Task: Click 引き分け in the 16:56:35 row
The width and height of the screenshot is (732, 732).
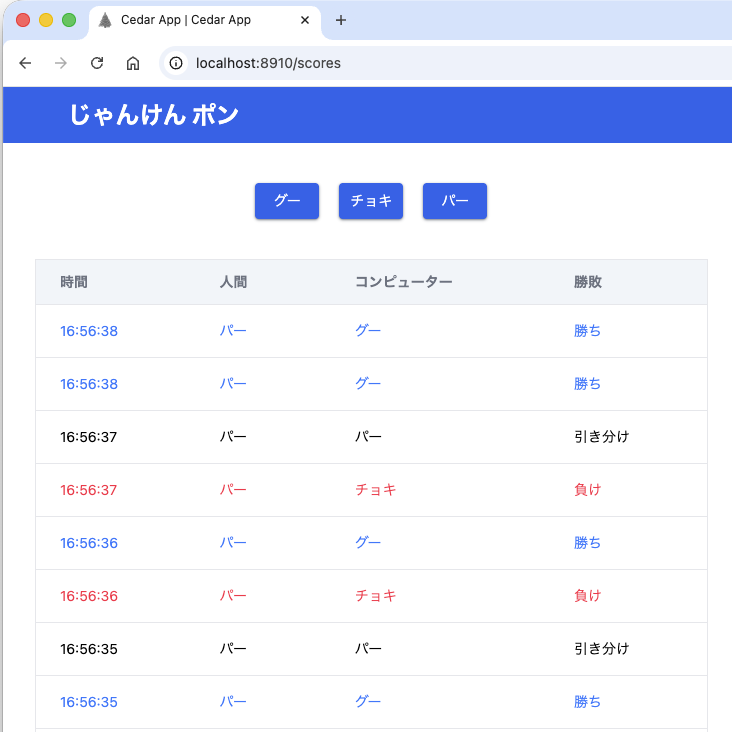Action: coord(601,649)
